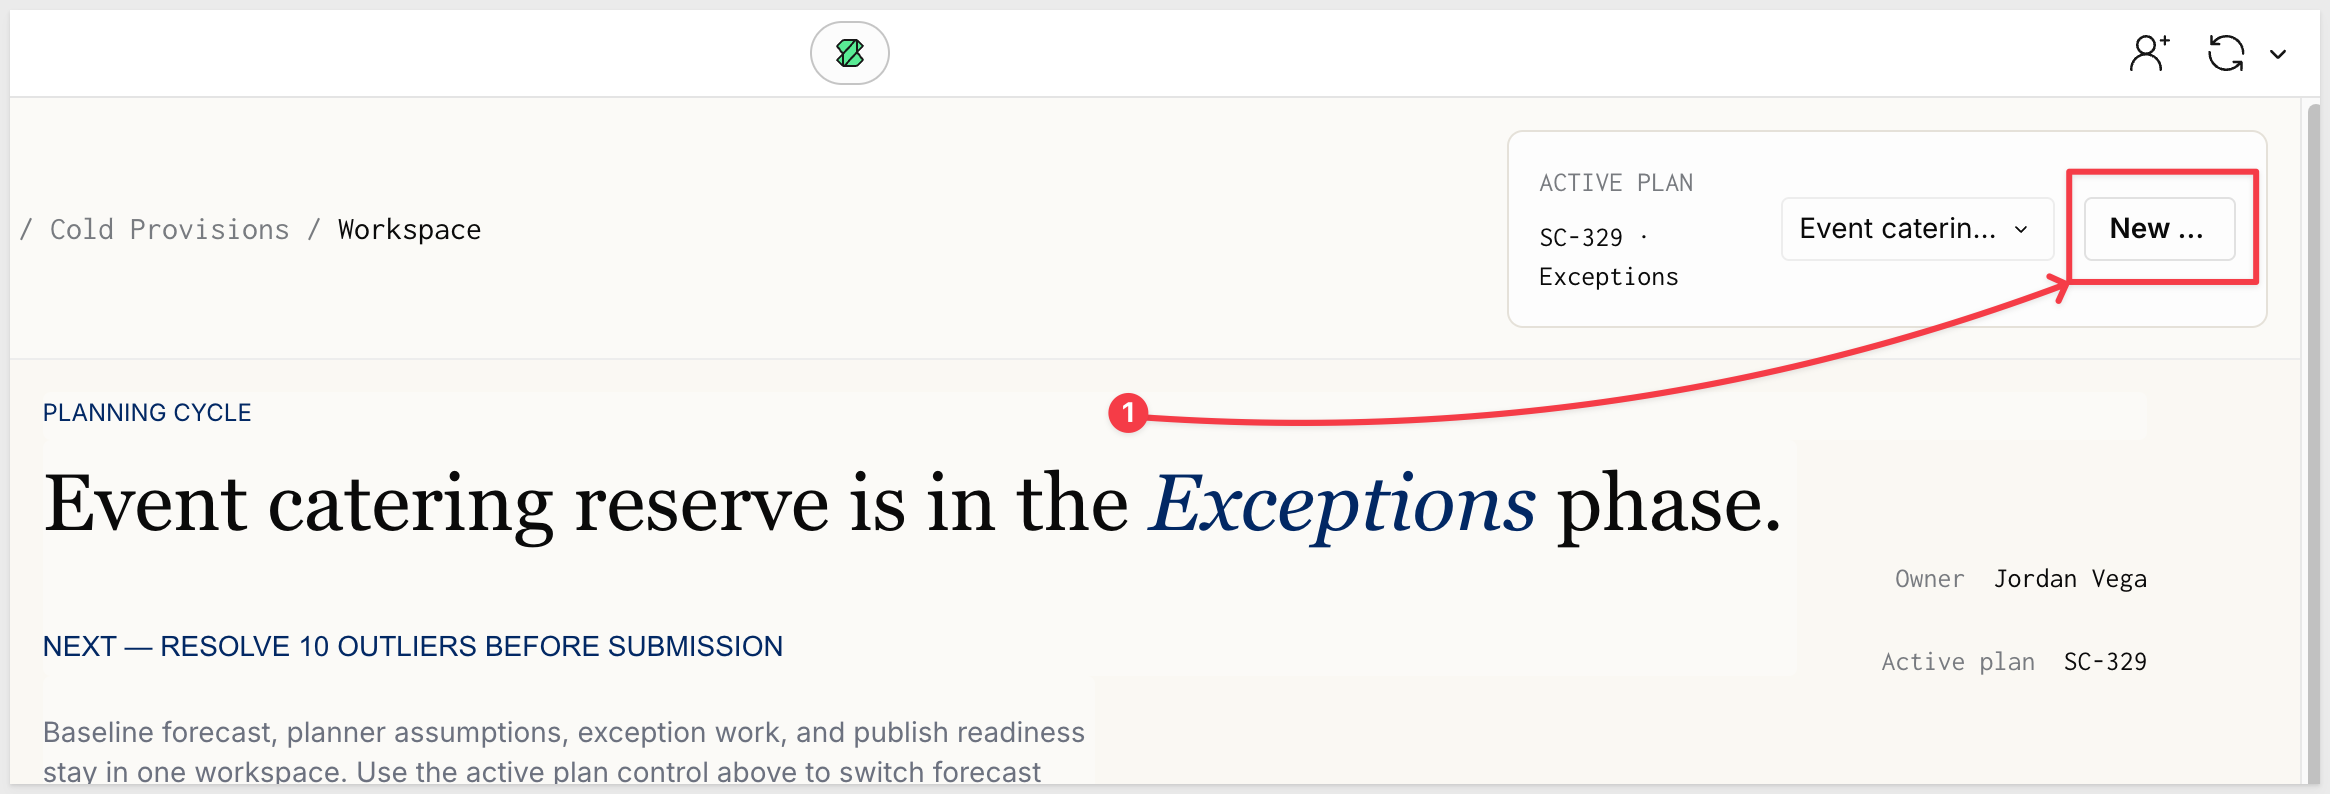Click the Resolve 10 outliers next-step line
This screenshot has height=794, width=2330.
coord(412,647)
